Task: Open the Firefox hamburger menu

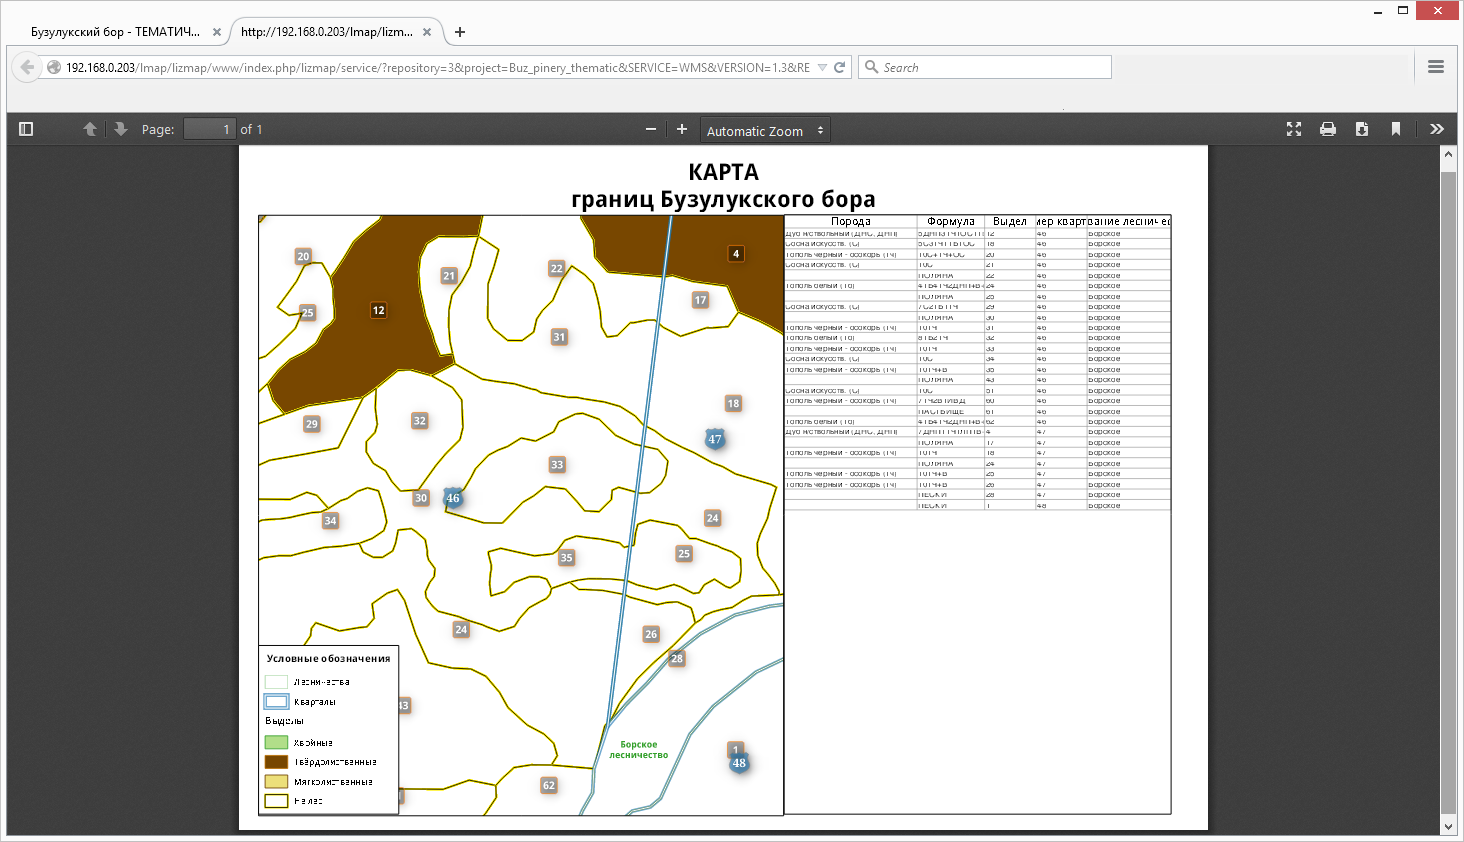Action: 1436,67
